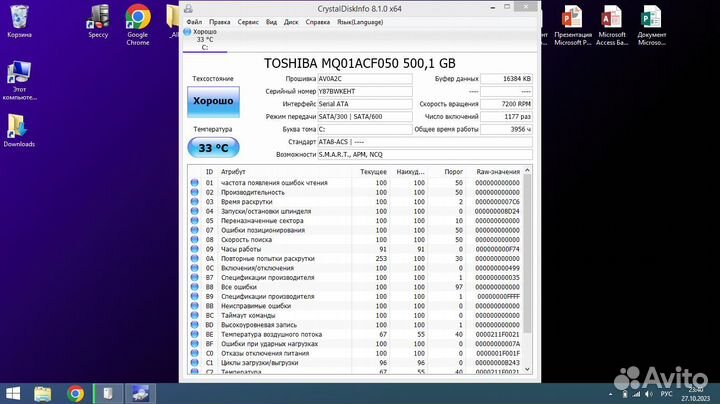
Task: Click the Raw-значения column header
Action: [498, 172]
